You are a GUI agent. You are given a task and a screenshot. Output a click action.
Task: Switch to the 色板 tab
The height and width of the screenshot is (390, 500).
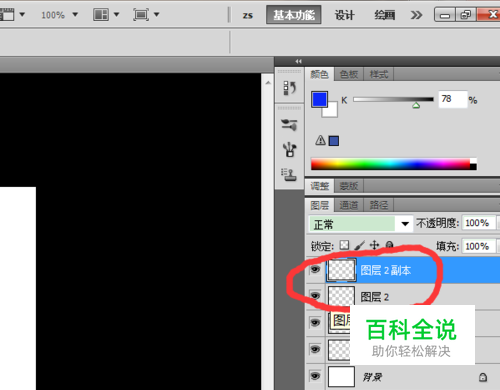(349, 74)
